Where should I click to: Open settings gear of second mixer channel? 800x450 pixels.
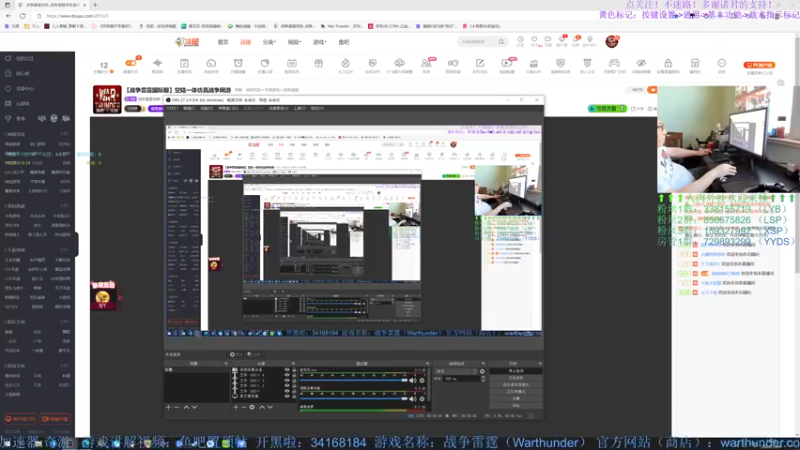click(x=422, y=398)
